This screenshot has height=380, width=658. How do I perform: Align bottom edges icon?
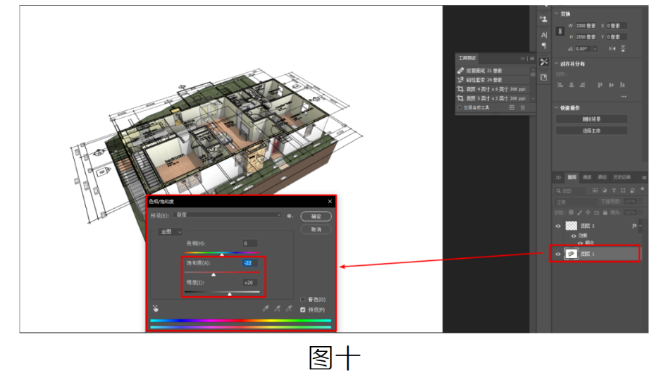pos(622,85)
